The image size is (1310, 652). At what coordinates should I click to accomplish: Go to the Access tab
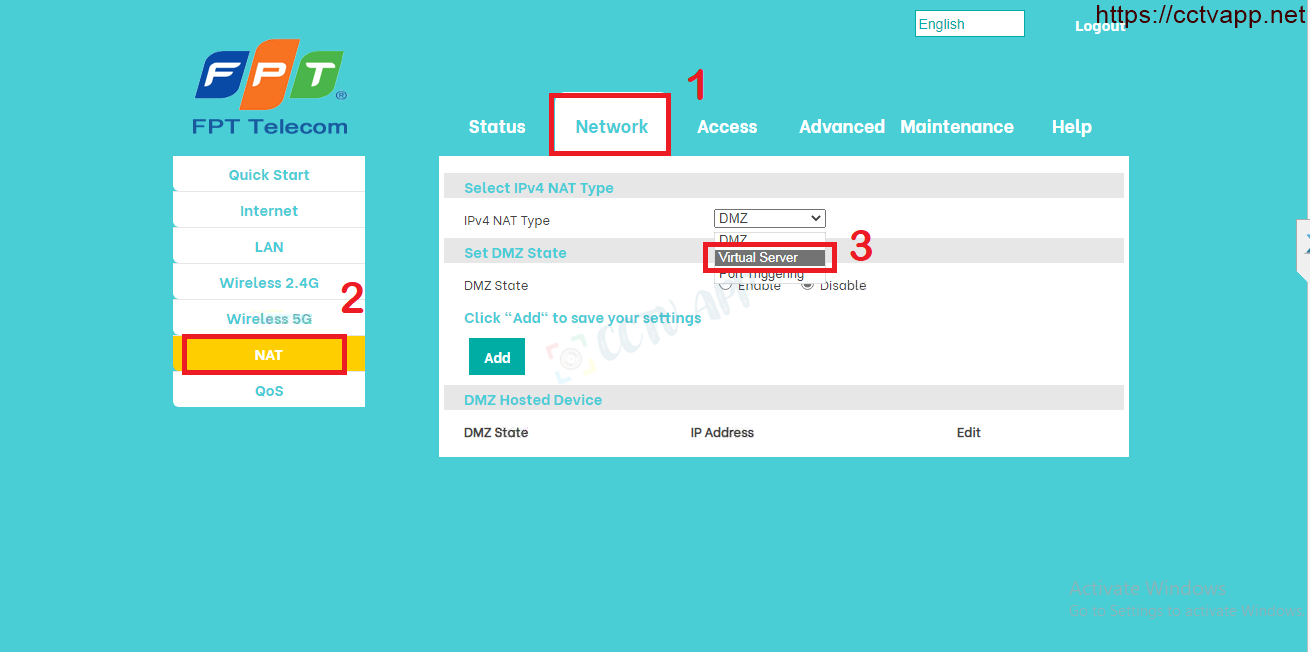click(727, 127)
